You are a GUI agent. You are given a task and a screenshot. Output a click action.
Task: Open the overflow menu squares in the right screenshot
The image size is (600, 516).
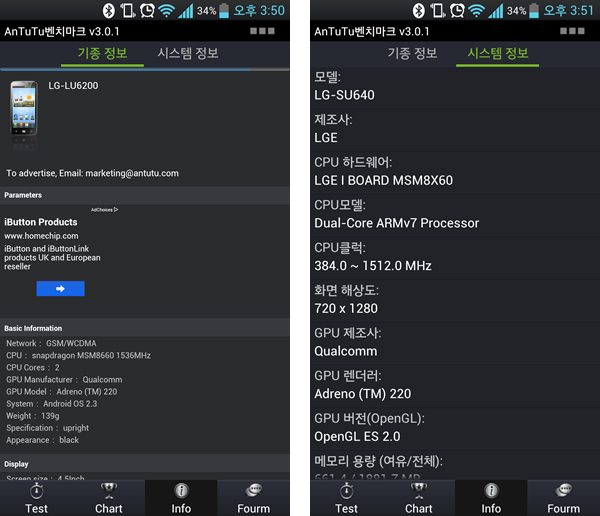pyautogui.click(x=572, y=31)
